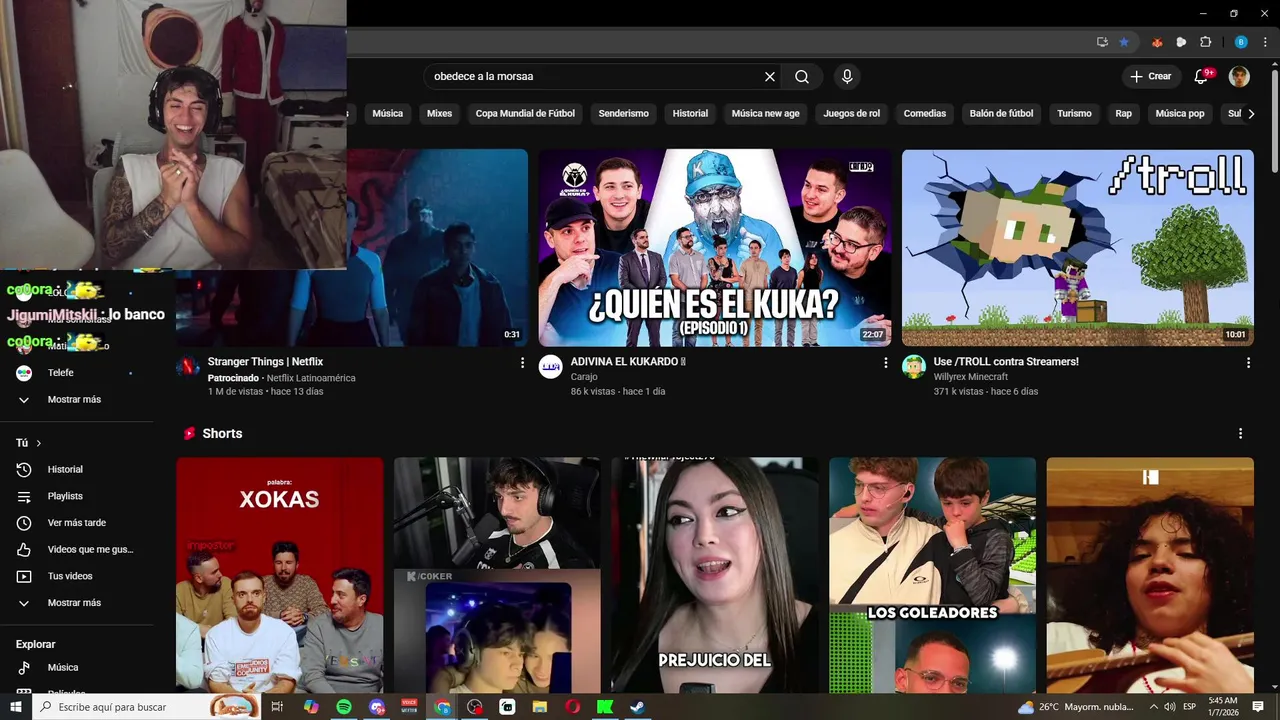
Task: Open the PREJUICIO DEL short thumbnail
Action: tap(715, 576)
